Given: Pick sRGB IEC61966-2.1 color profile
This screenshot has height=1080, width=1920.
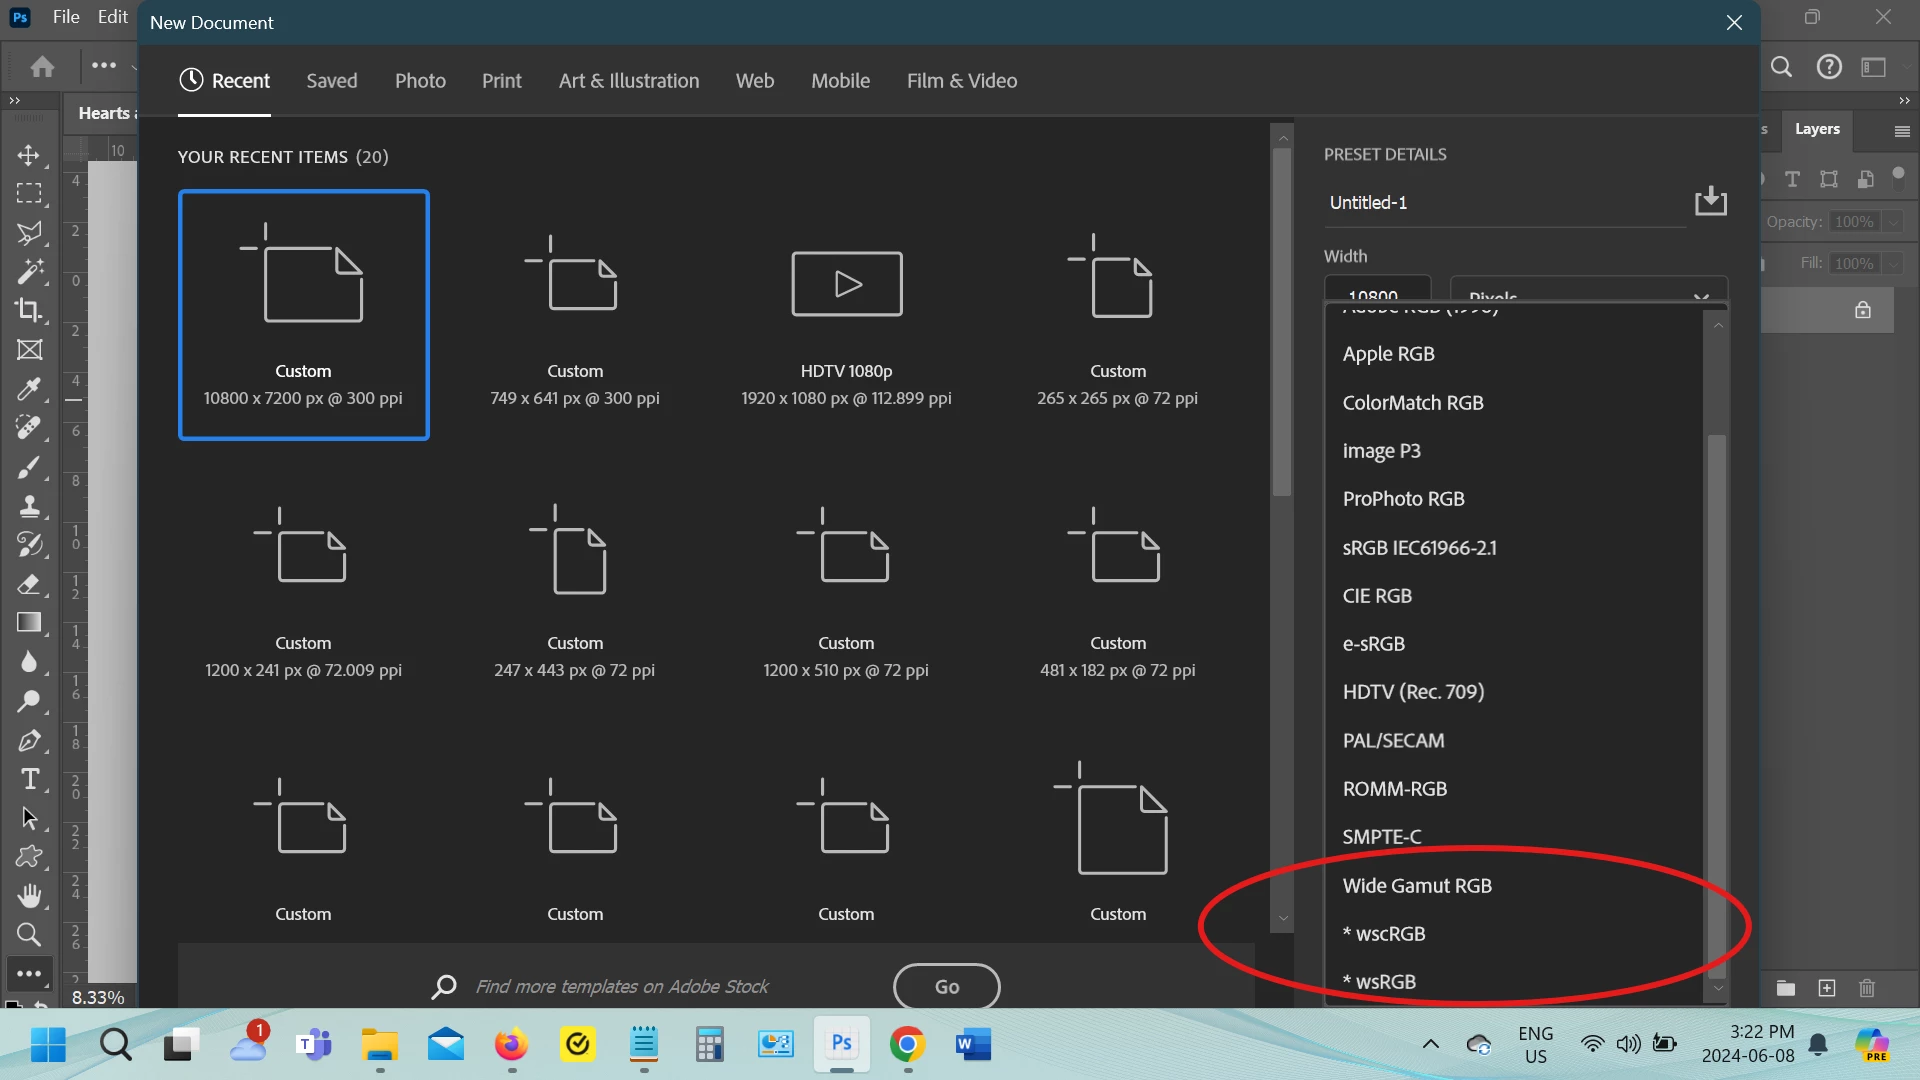Looking at the screenshot, I should point(1419,548).
